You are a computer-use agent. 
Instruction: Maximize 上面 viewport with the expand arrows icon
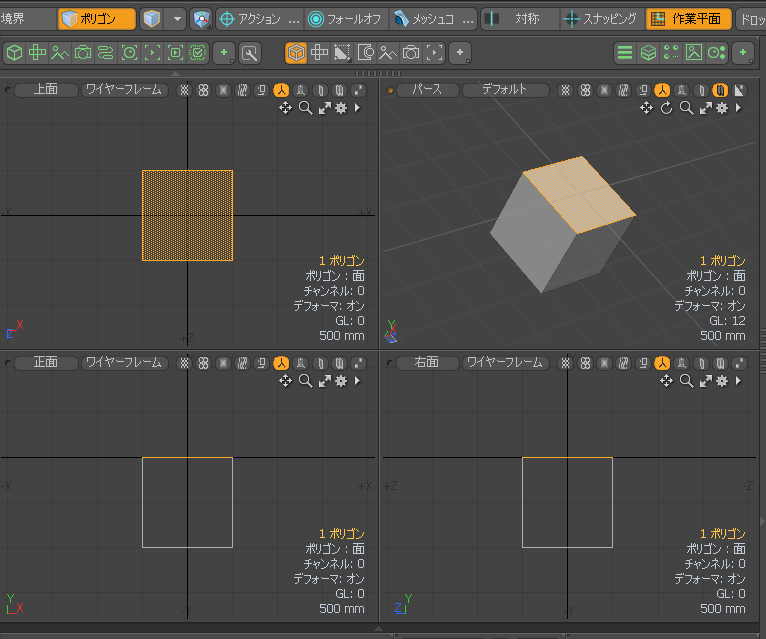(x=324, y=108)
